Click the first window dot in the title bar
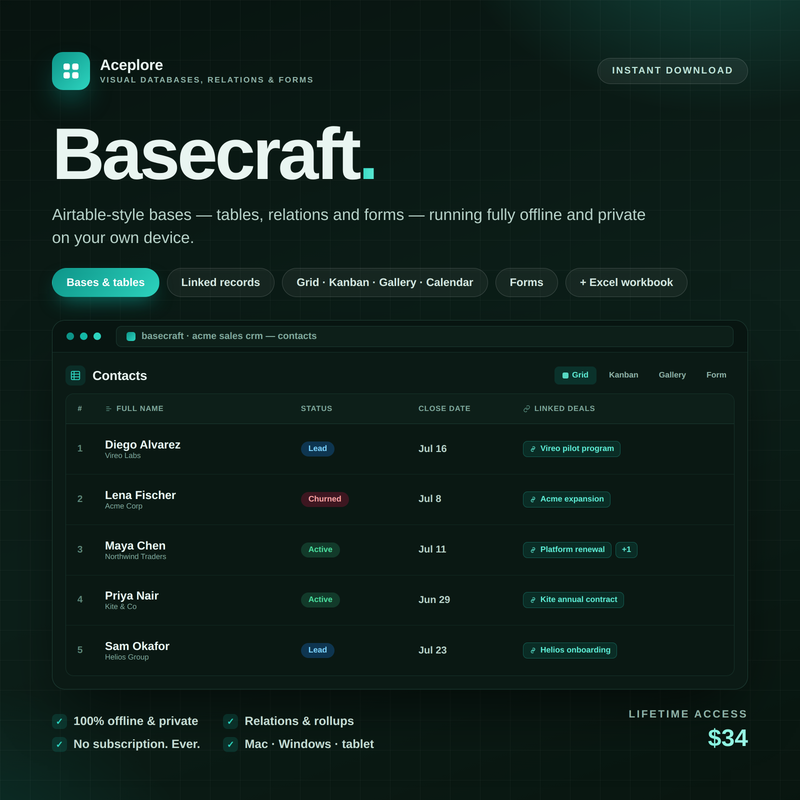800x800 pixels. 70,336
